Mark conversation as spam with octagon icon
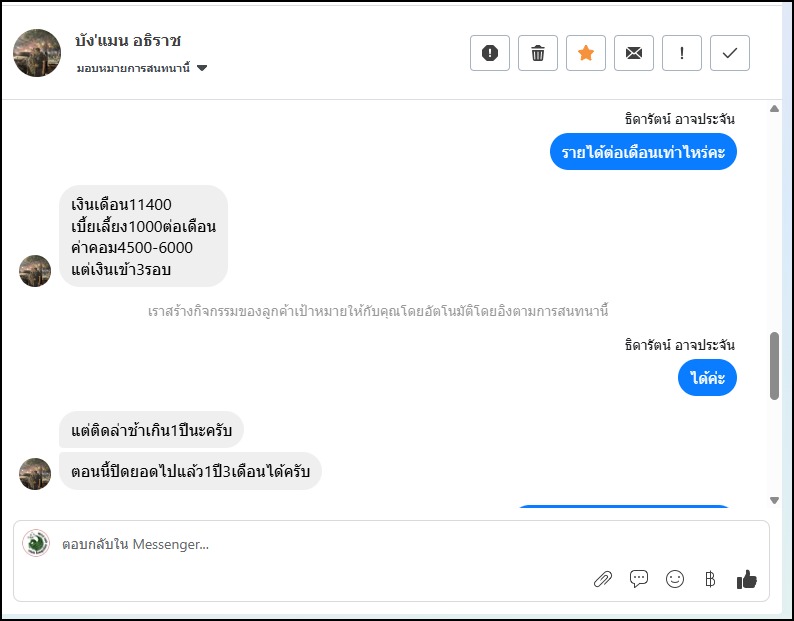The height and width of the screenshot is (621, 794). pos(490,53)
